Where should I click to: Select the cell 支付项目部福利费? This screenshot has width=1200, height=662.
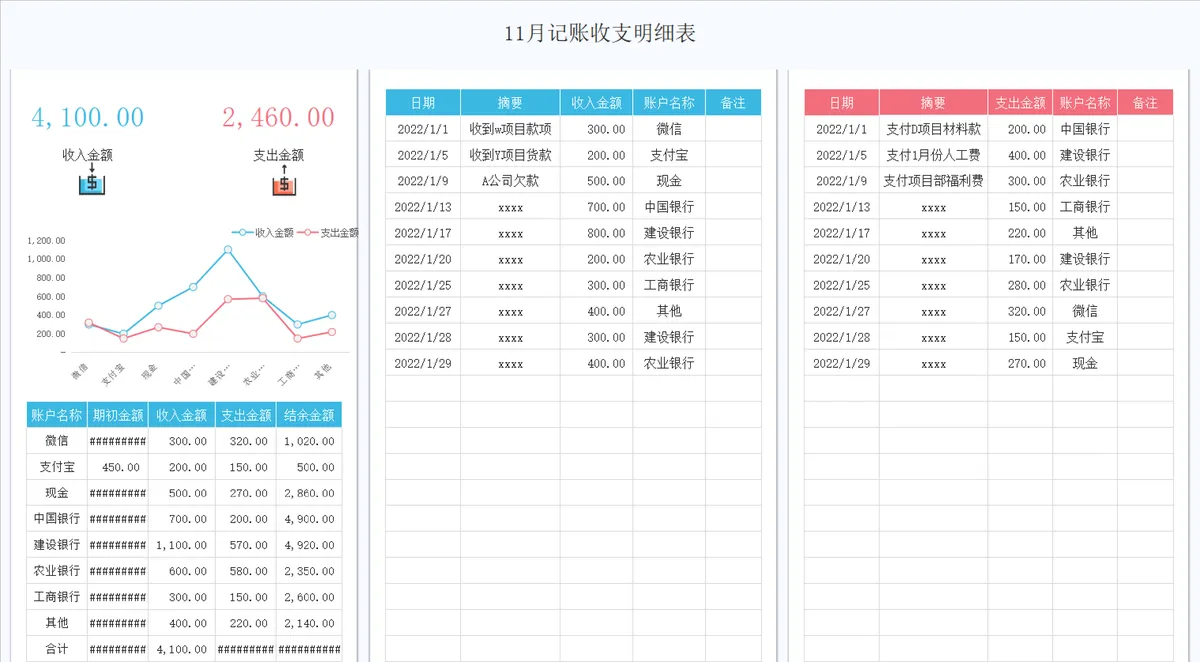point(933,181)
